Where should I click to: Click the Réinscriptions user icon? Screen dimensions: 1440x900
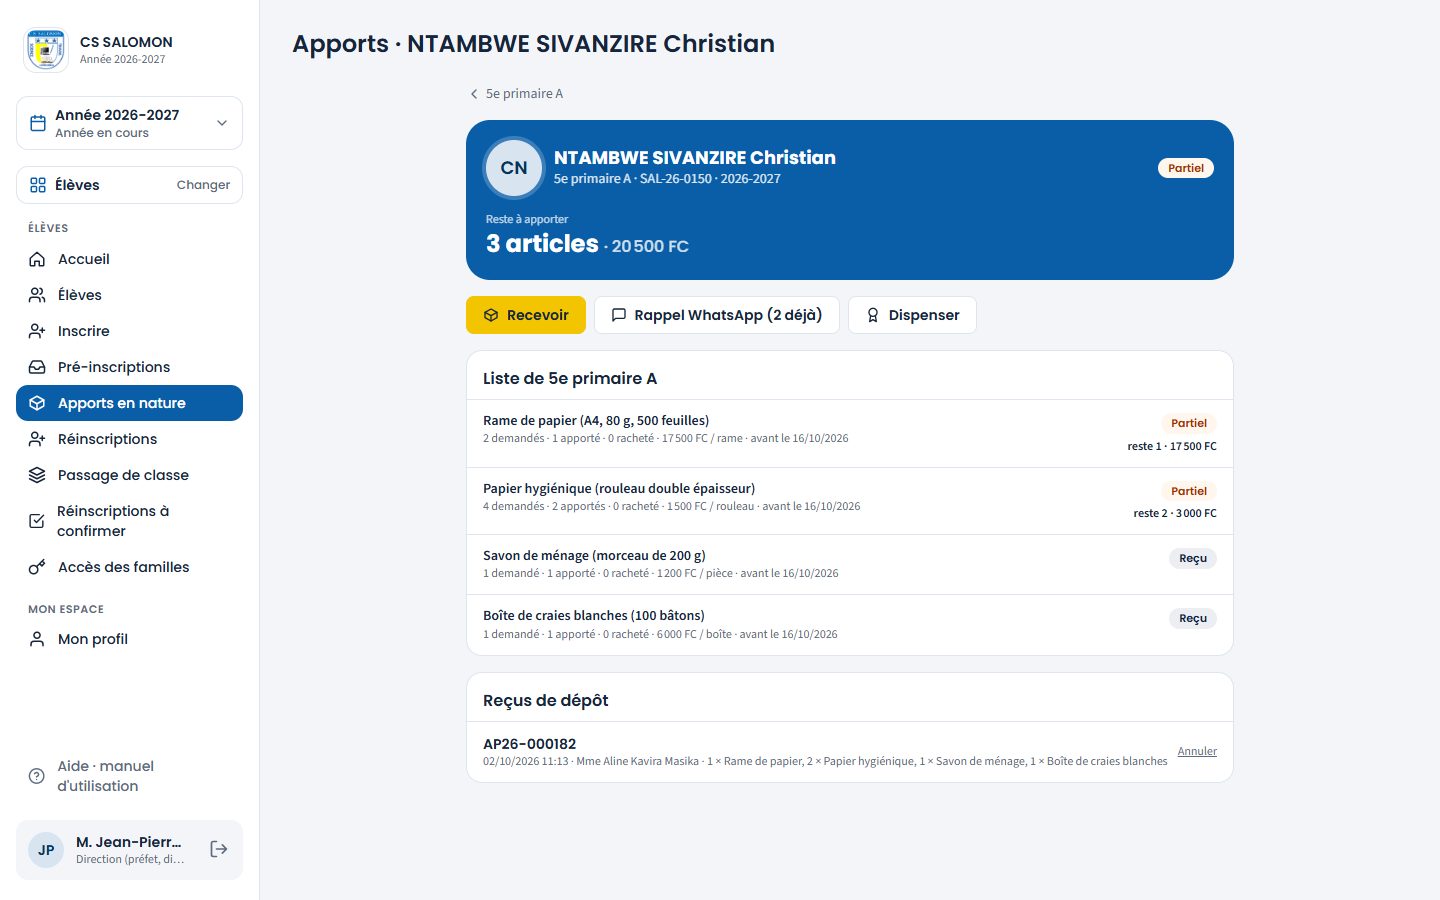(x=37, y=439)
